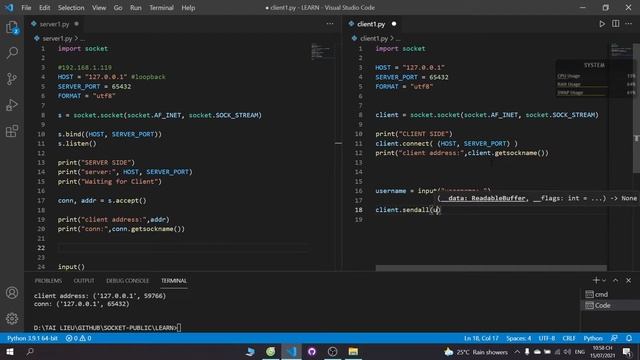
Task: Open Windows taskbar search
Action: tap(30, 352)
